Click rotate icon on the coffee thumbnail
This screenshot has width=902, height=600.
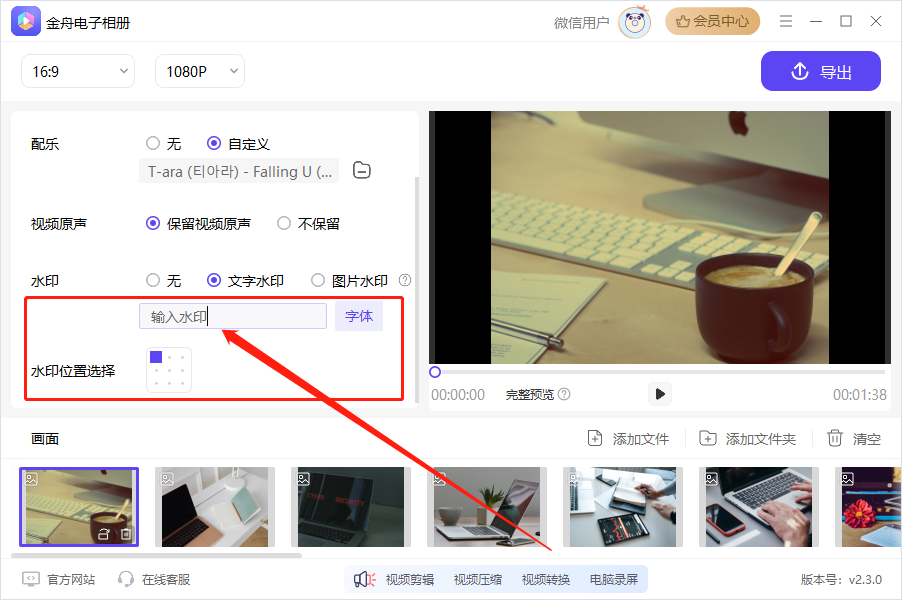(103, 534)
